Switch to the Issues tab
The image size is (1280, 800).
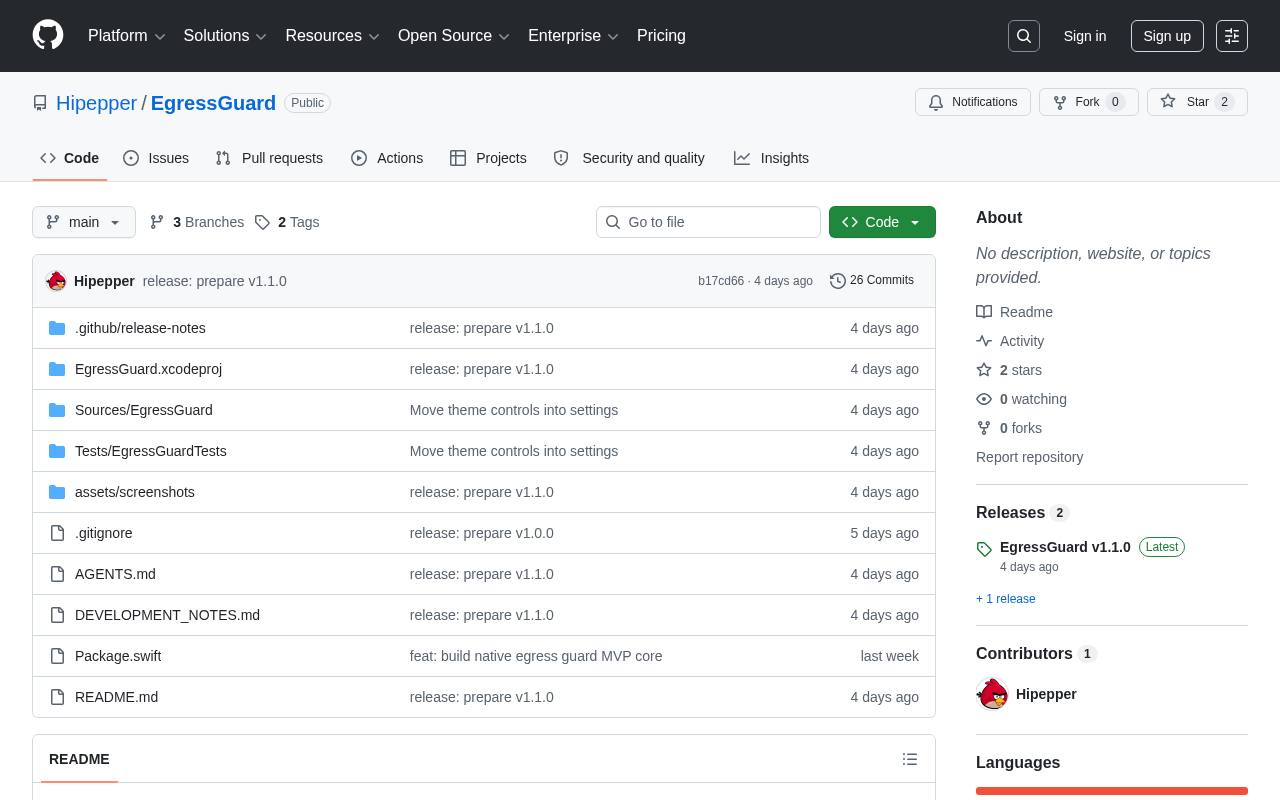[x=156, y=158]
